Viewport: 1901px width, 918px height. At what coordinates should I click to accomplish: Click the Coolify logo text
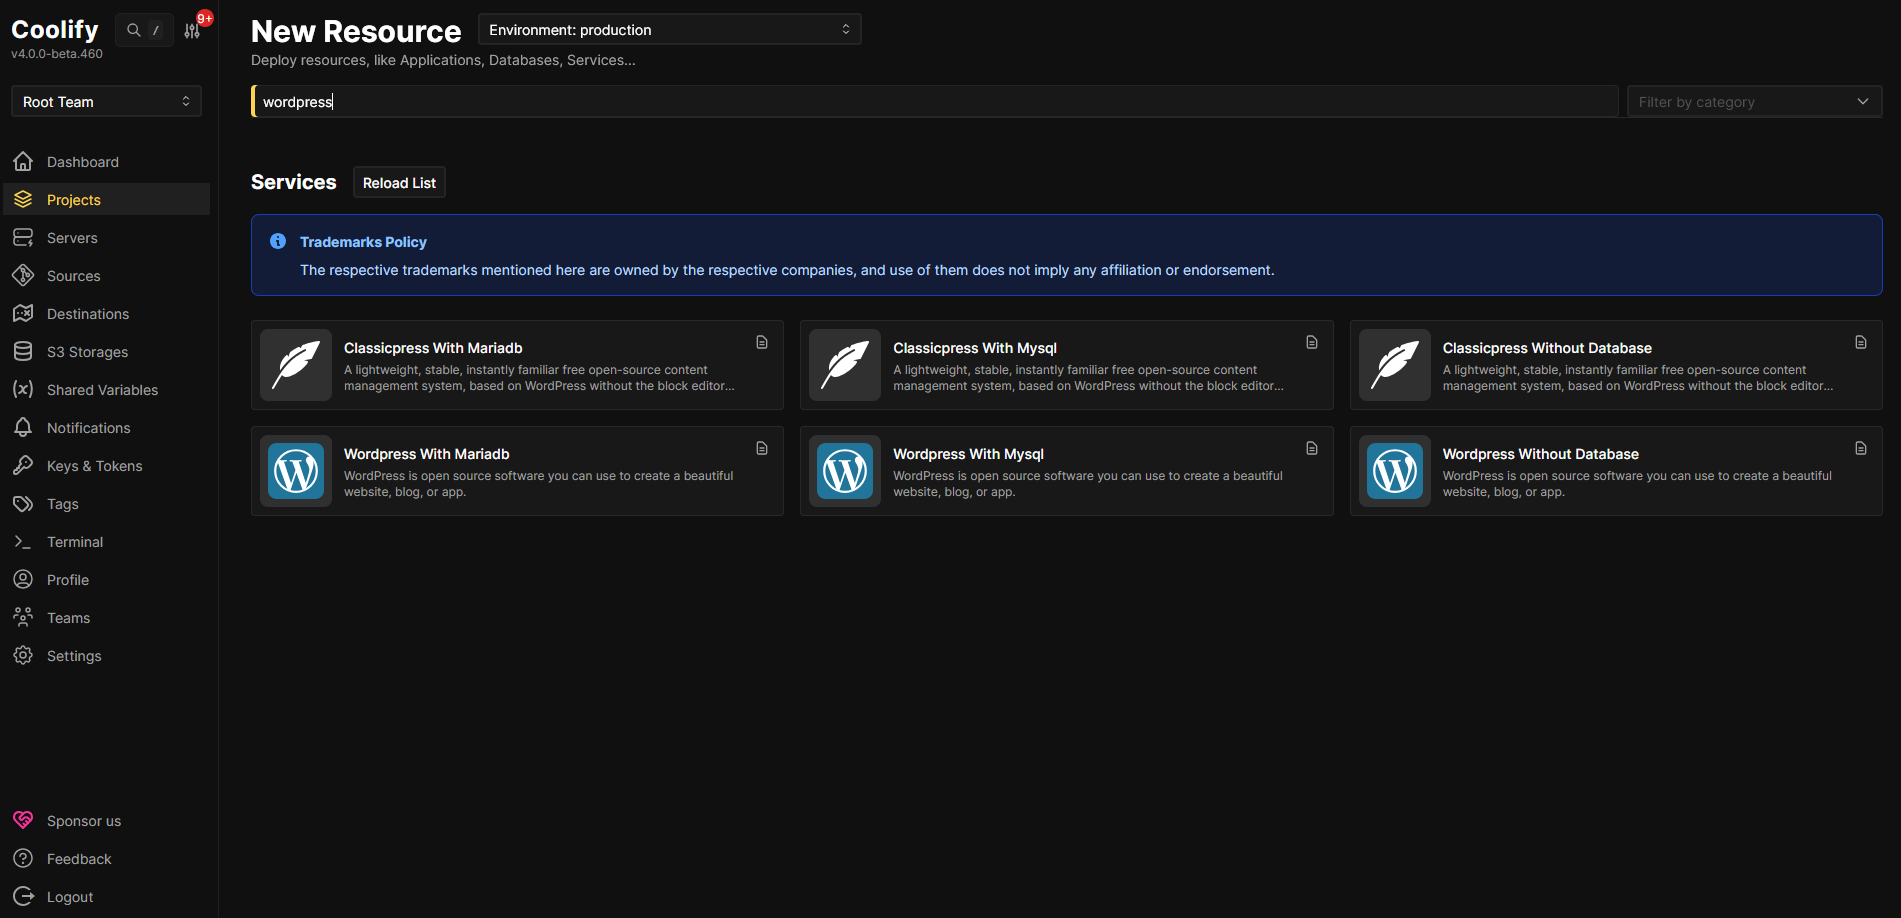tap(55, 30)
